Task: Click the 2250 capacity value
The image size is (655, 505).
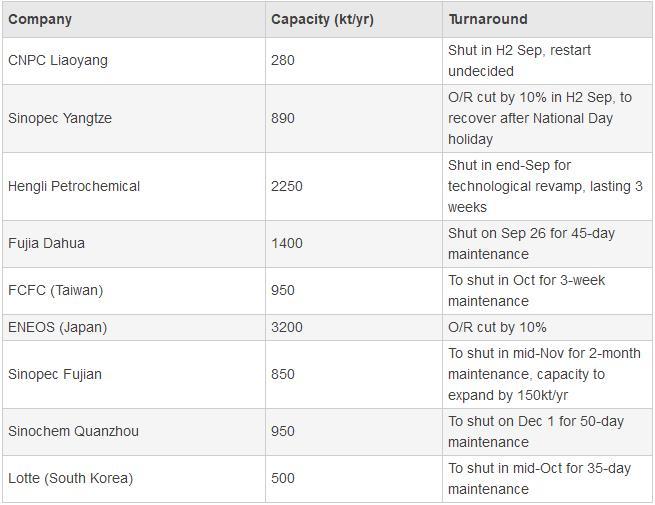Action: (x=287, y=186)
